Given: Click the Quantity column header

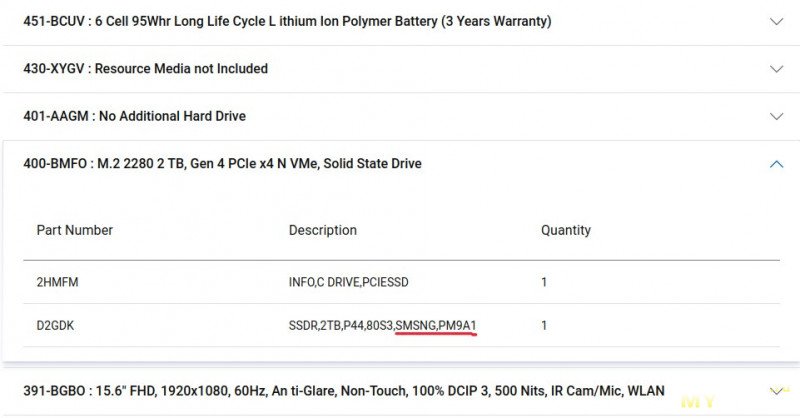Looking at the screenshot, I should [x=566, y=230].
